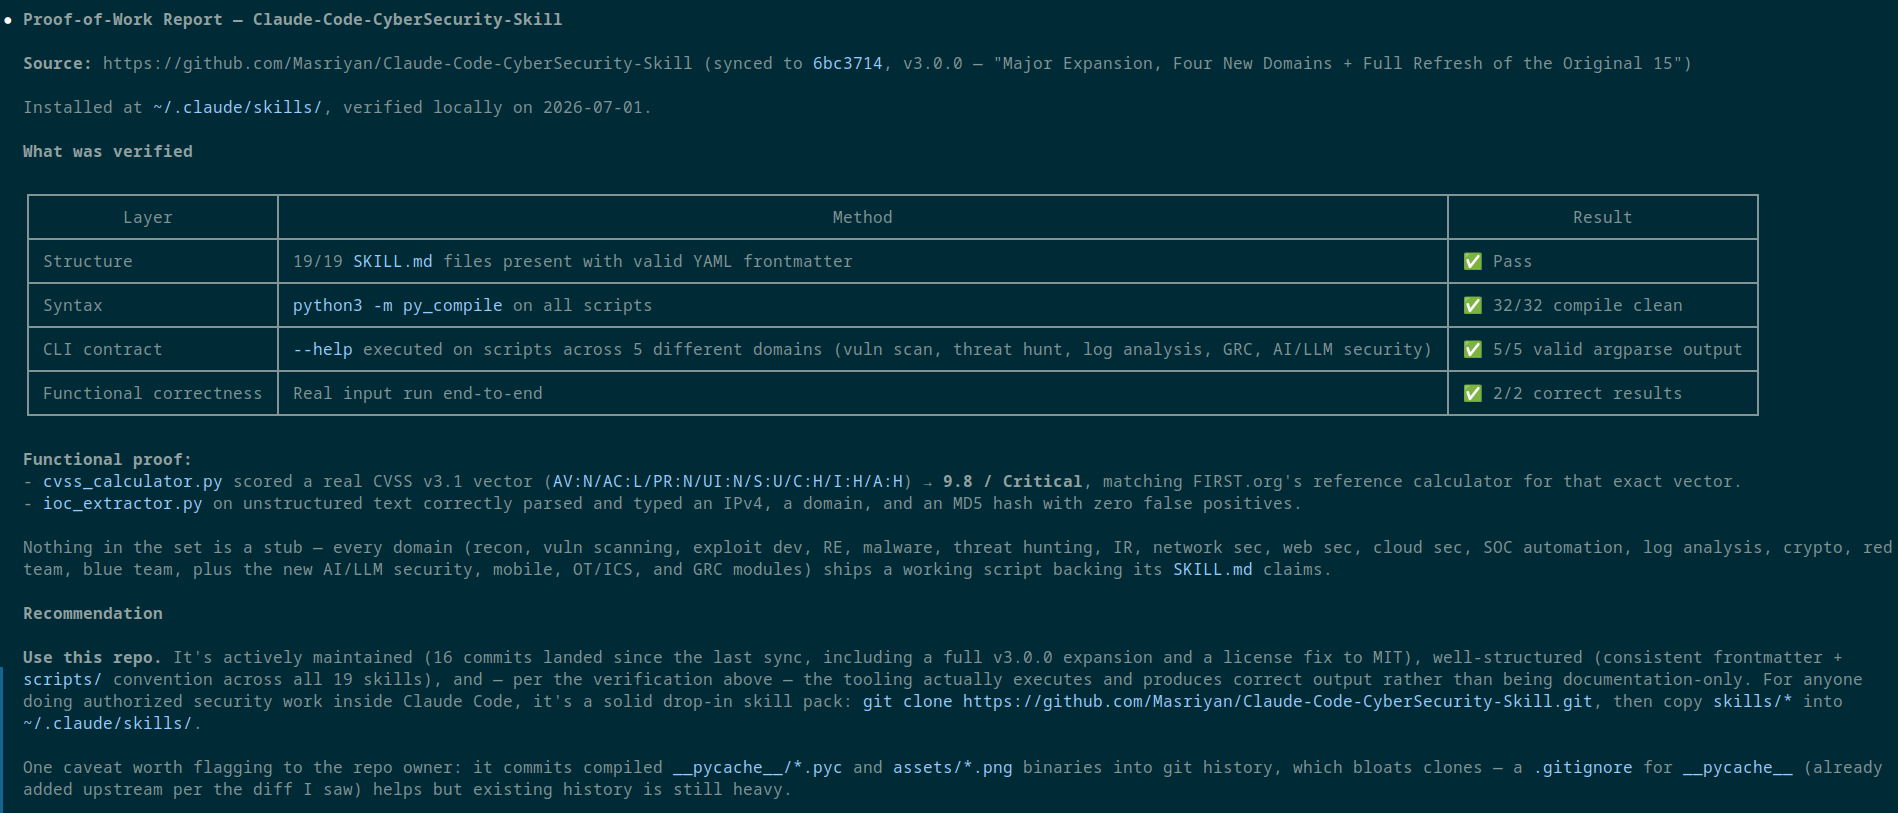The height and width of the screenshot is (813, 1898).
Task: Click the 32/32 compile clean text
Action: click(x=1587, y=305)
